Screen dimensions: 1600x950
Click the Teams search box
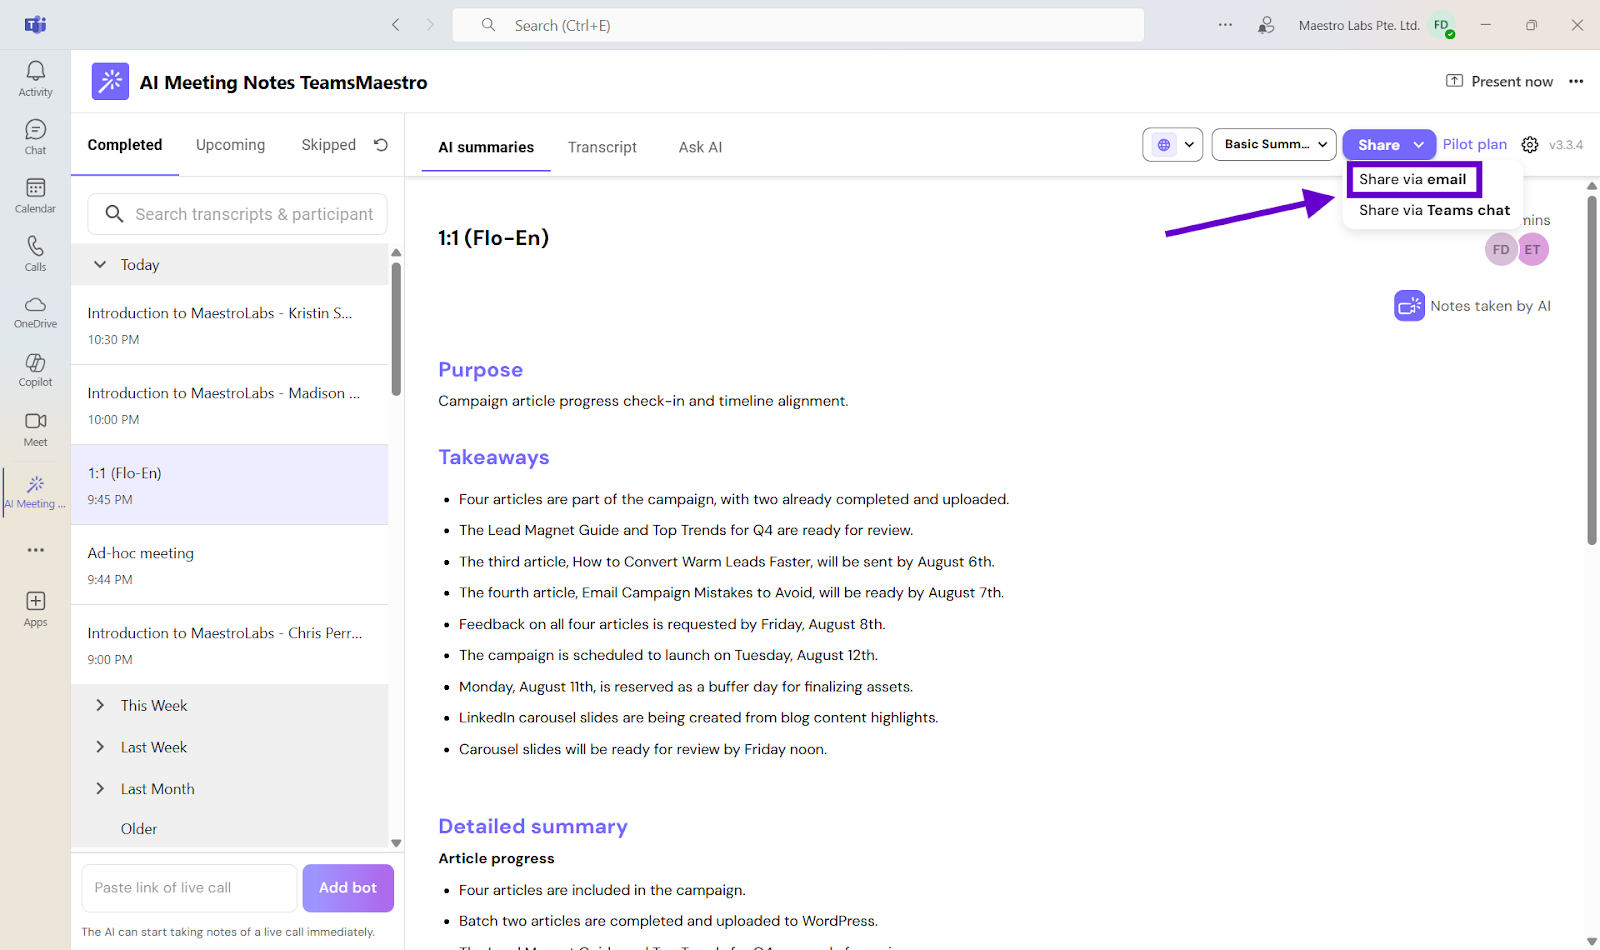click(798, 25)
